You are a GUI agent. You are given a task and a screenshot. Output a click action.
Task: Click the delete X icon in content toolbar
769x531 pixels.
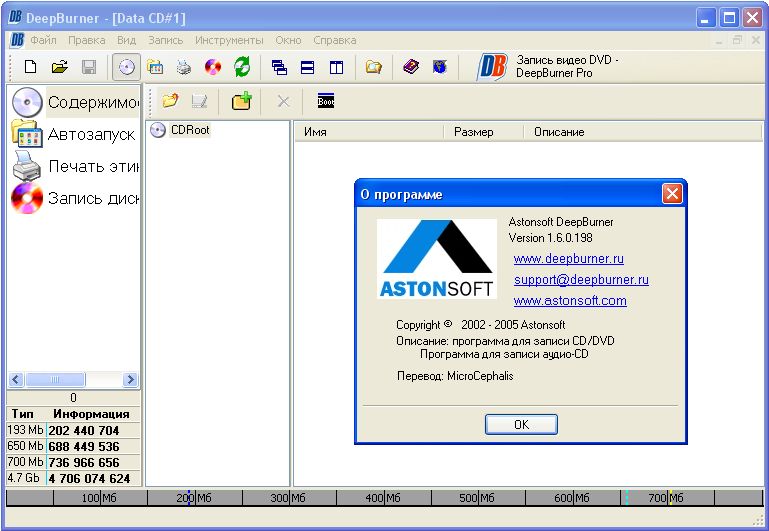283,101
